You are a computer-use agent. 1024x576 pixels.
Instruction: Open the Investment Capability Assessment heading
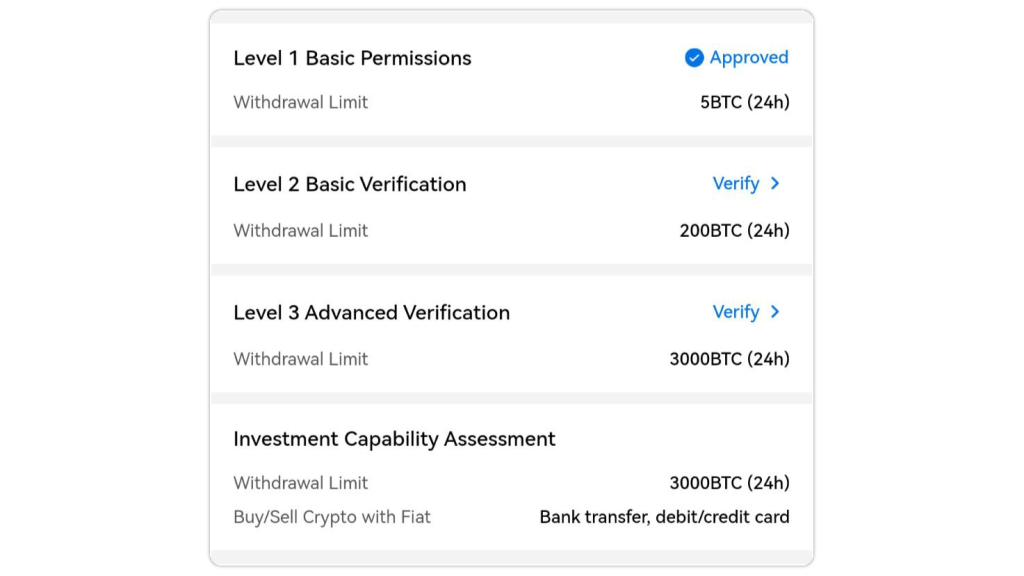coord(394,439)
